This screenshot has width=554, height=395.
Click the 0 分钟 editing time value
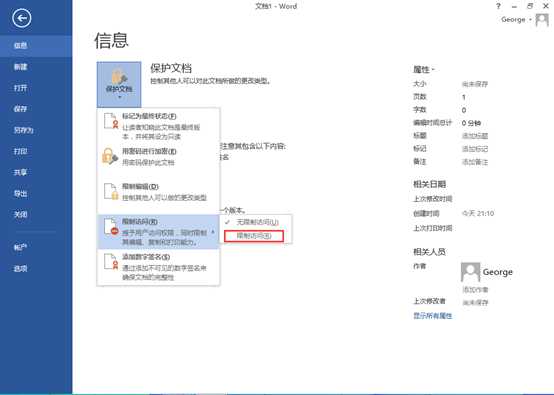471,123
